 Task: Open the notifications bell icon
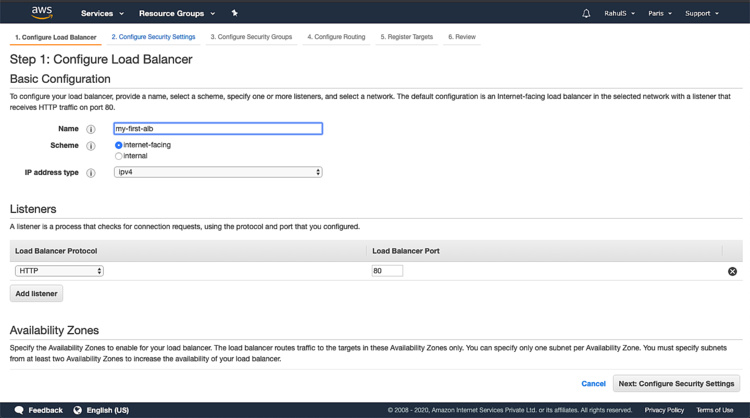coord(586,13)
